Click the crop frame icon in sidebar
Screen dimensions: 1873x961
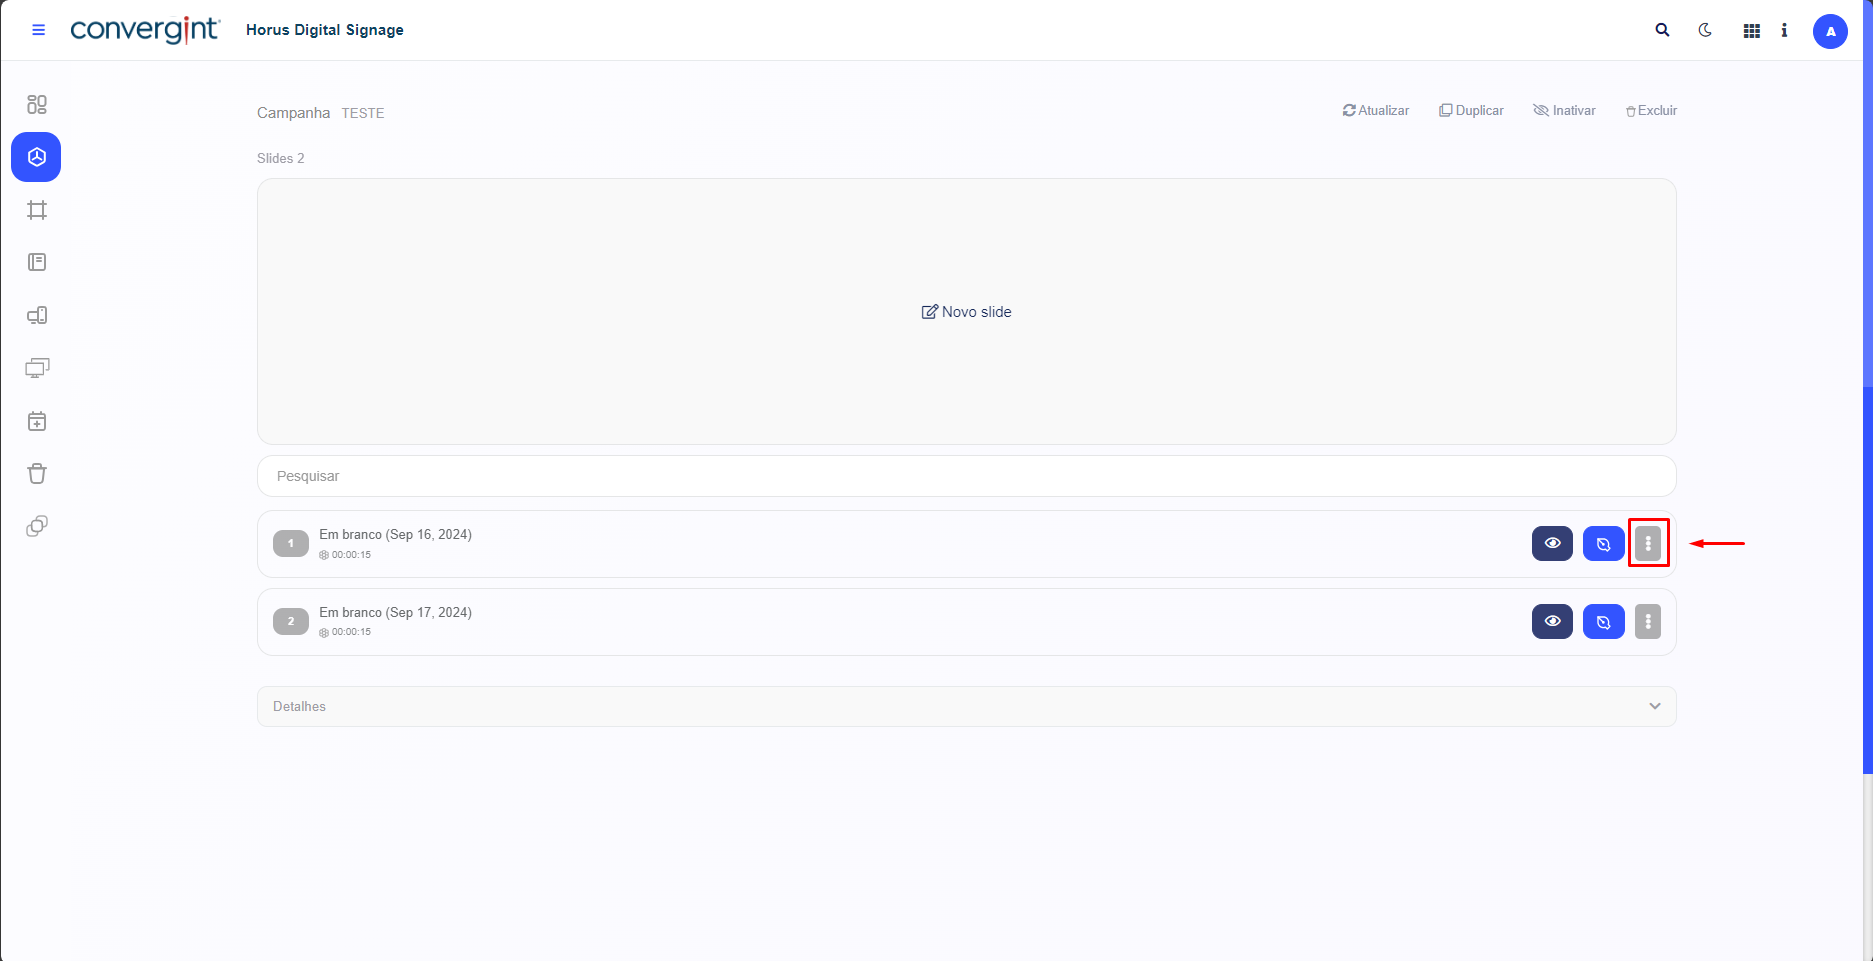point(37,210)
